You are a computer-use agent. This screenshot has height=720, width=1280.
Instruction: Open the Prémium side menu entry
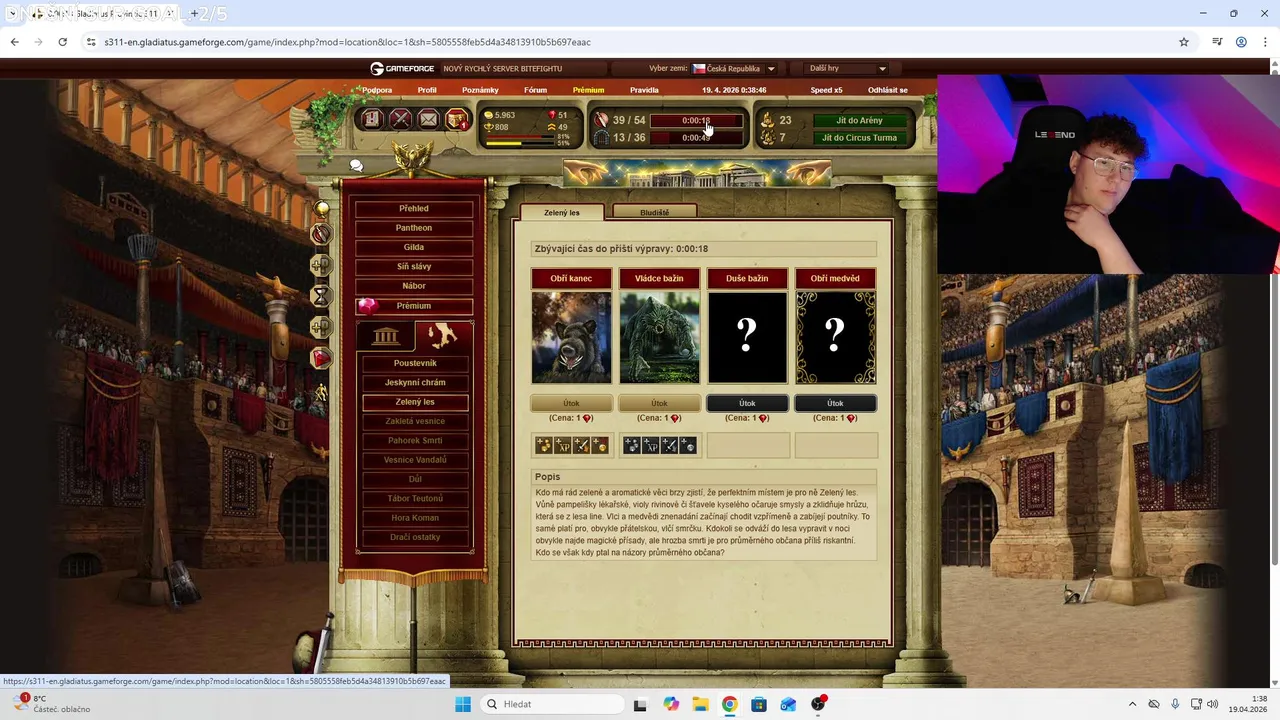pyautogui.click(x=414, y=306)
